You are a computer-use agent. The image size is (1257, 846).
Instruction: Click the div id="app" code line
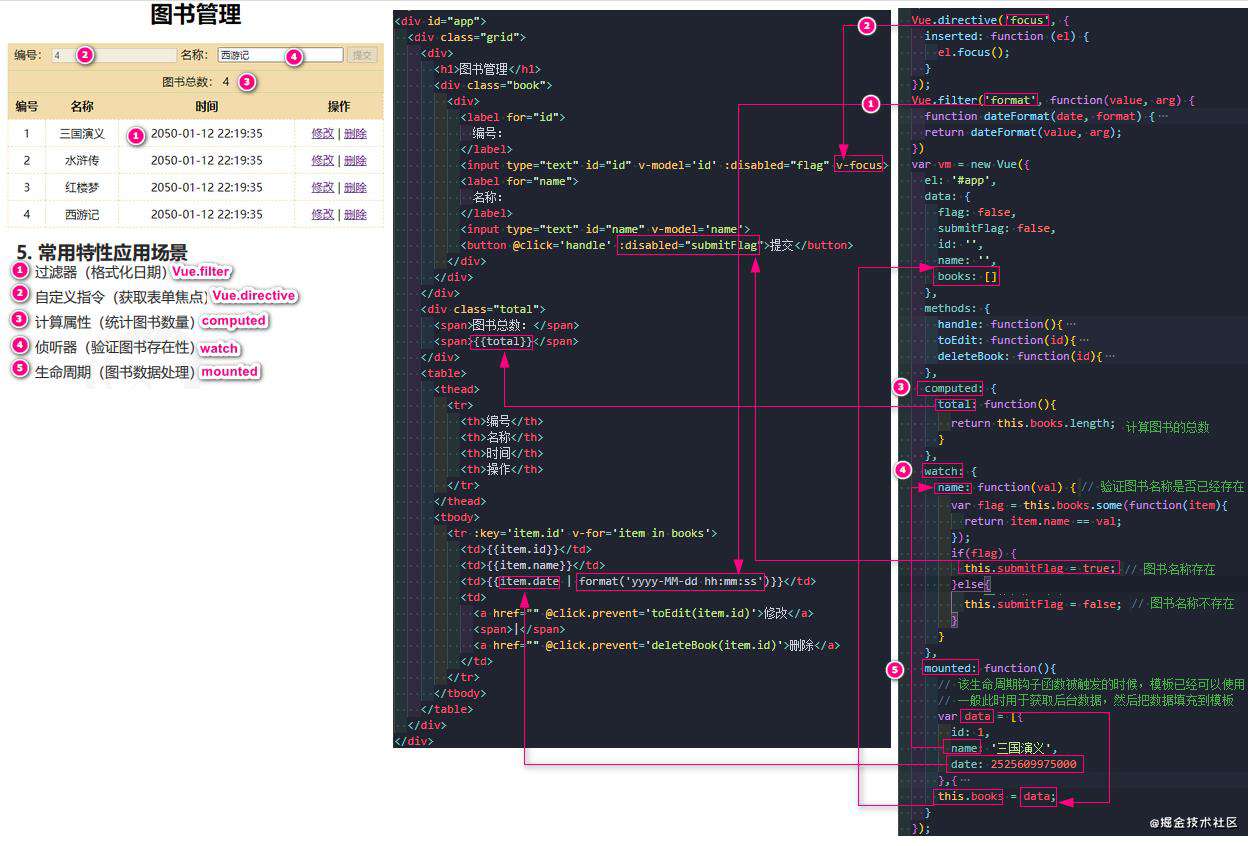[x=441, y=21]
